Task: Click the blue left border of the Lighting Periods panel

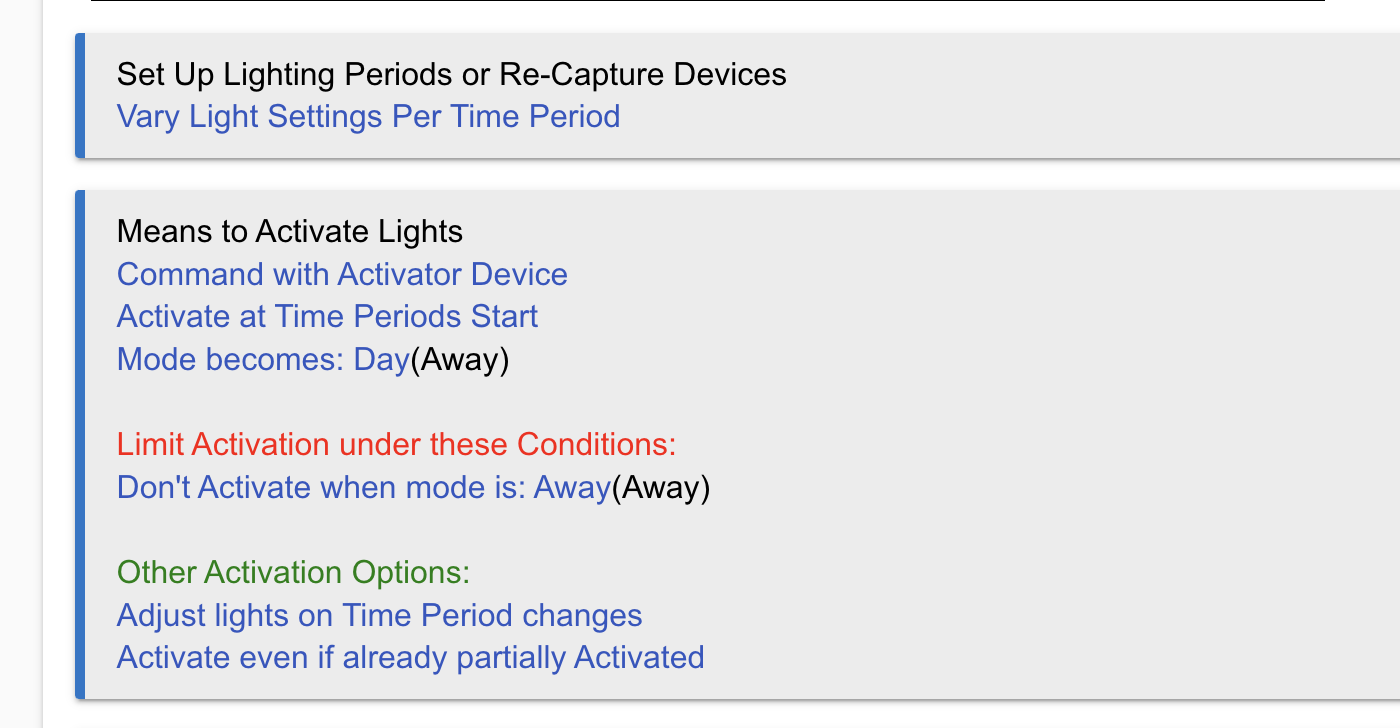Action: click(x=80, y=95)
